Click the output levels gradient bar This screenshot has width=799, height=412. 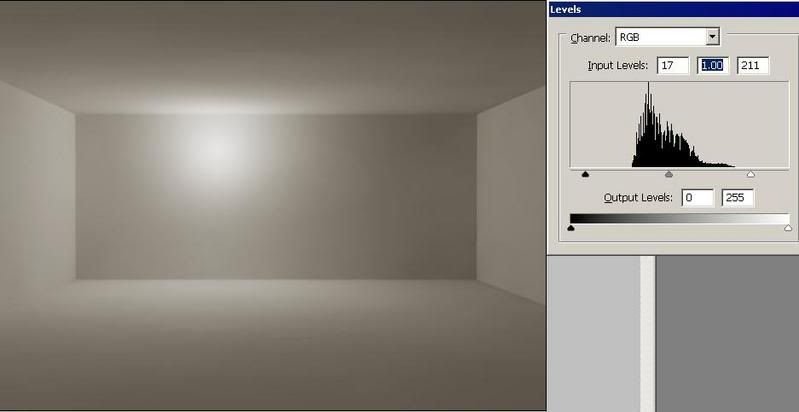click(679, 218)
